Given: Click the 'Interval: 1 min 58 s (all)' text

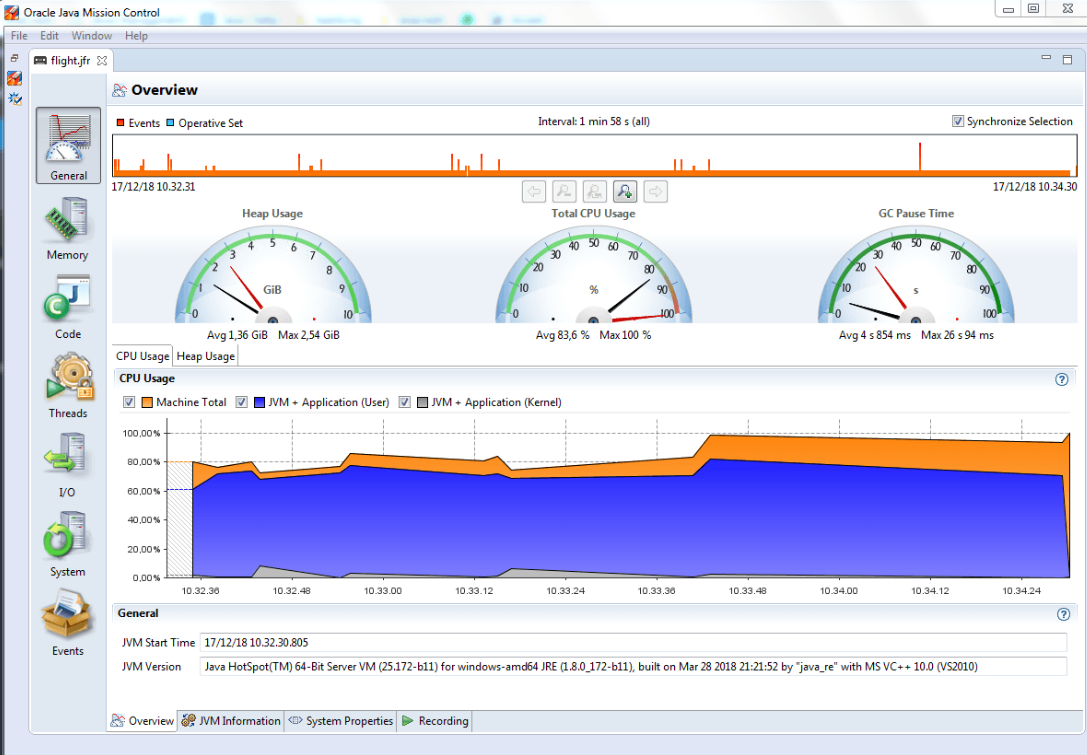Looking at the screenshot, I should coord(593,121).
